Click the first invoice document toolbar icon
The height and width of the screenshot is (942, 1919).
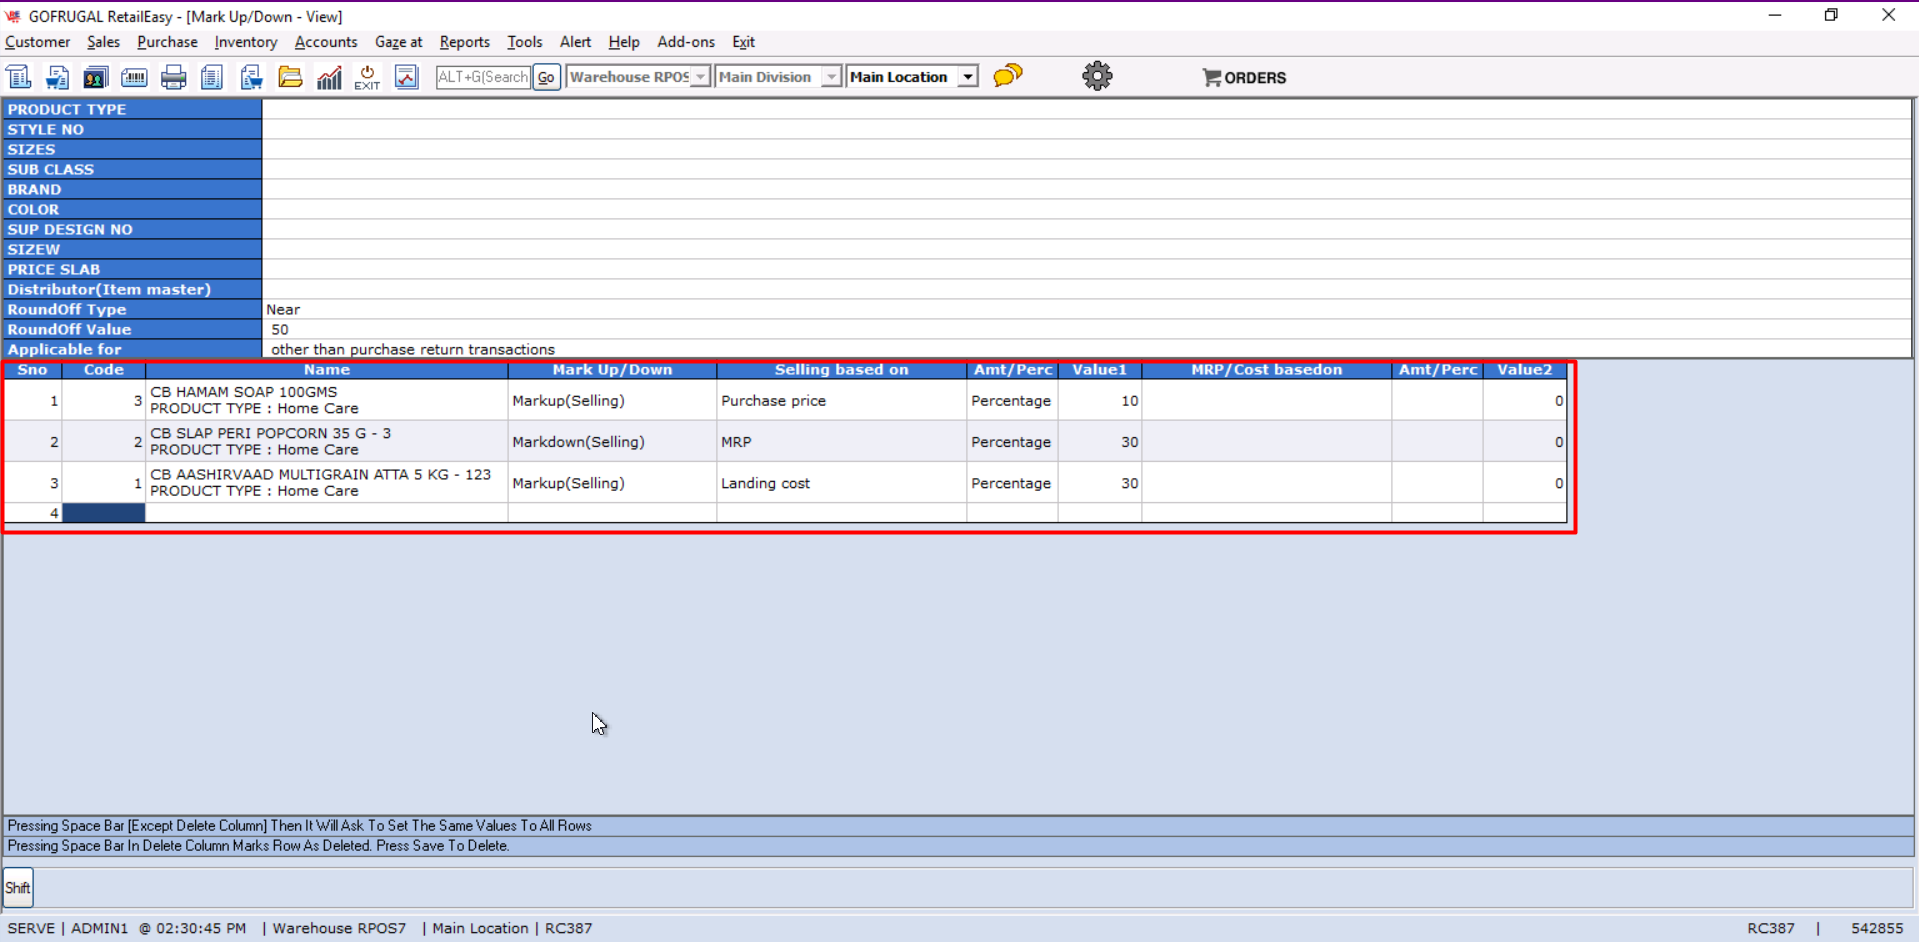tap(19, 77)
